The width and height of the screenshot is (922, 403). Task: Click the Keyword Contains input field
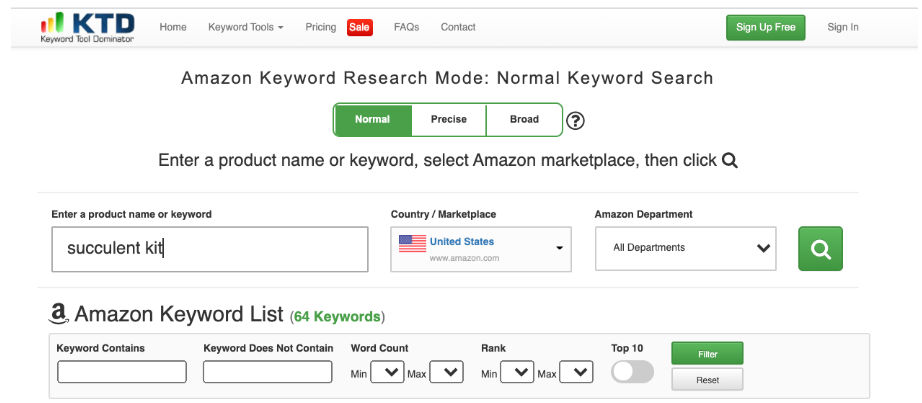click(x=122, y=372)
